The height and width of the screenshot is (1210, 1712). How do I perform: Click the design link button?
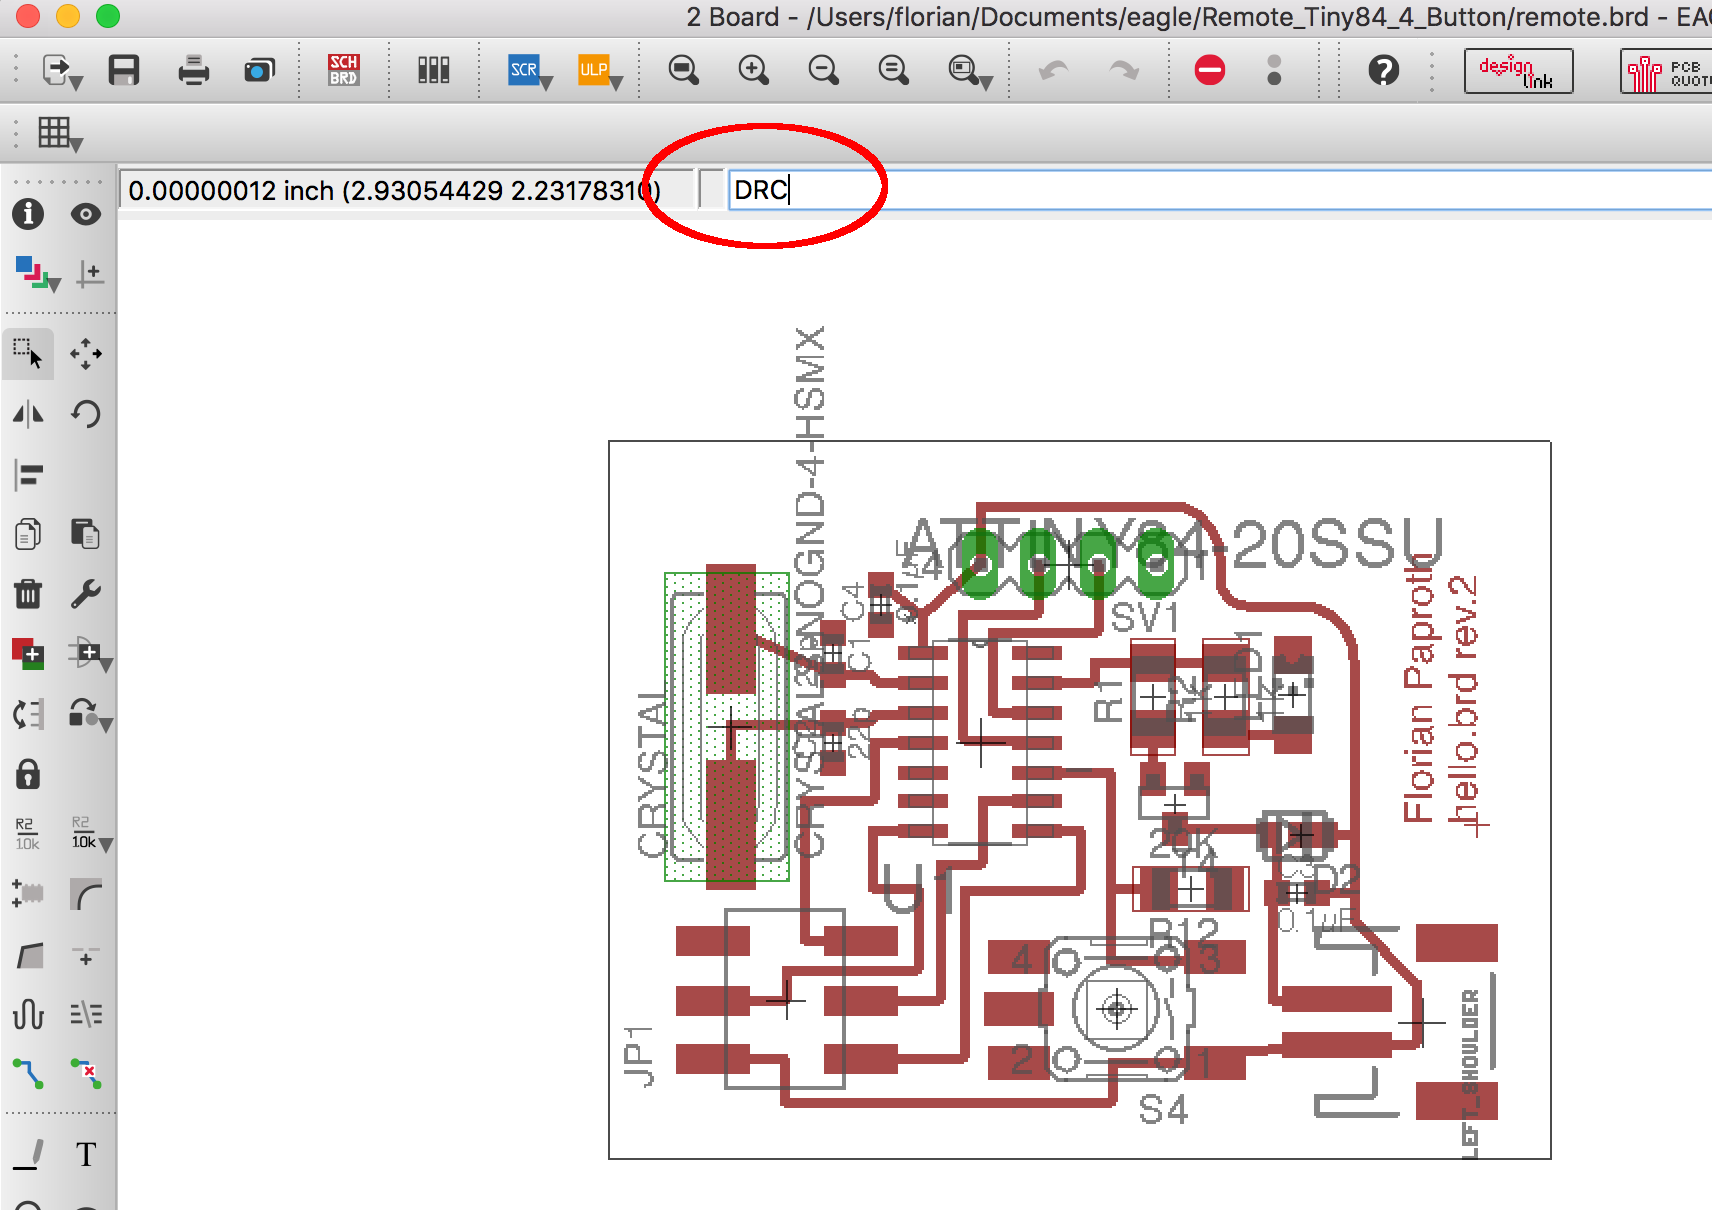click(x=1518, y=70)
